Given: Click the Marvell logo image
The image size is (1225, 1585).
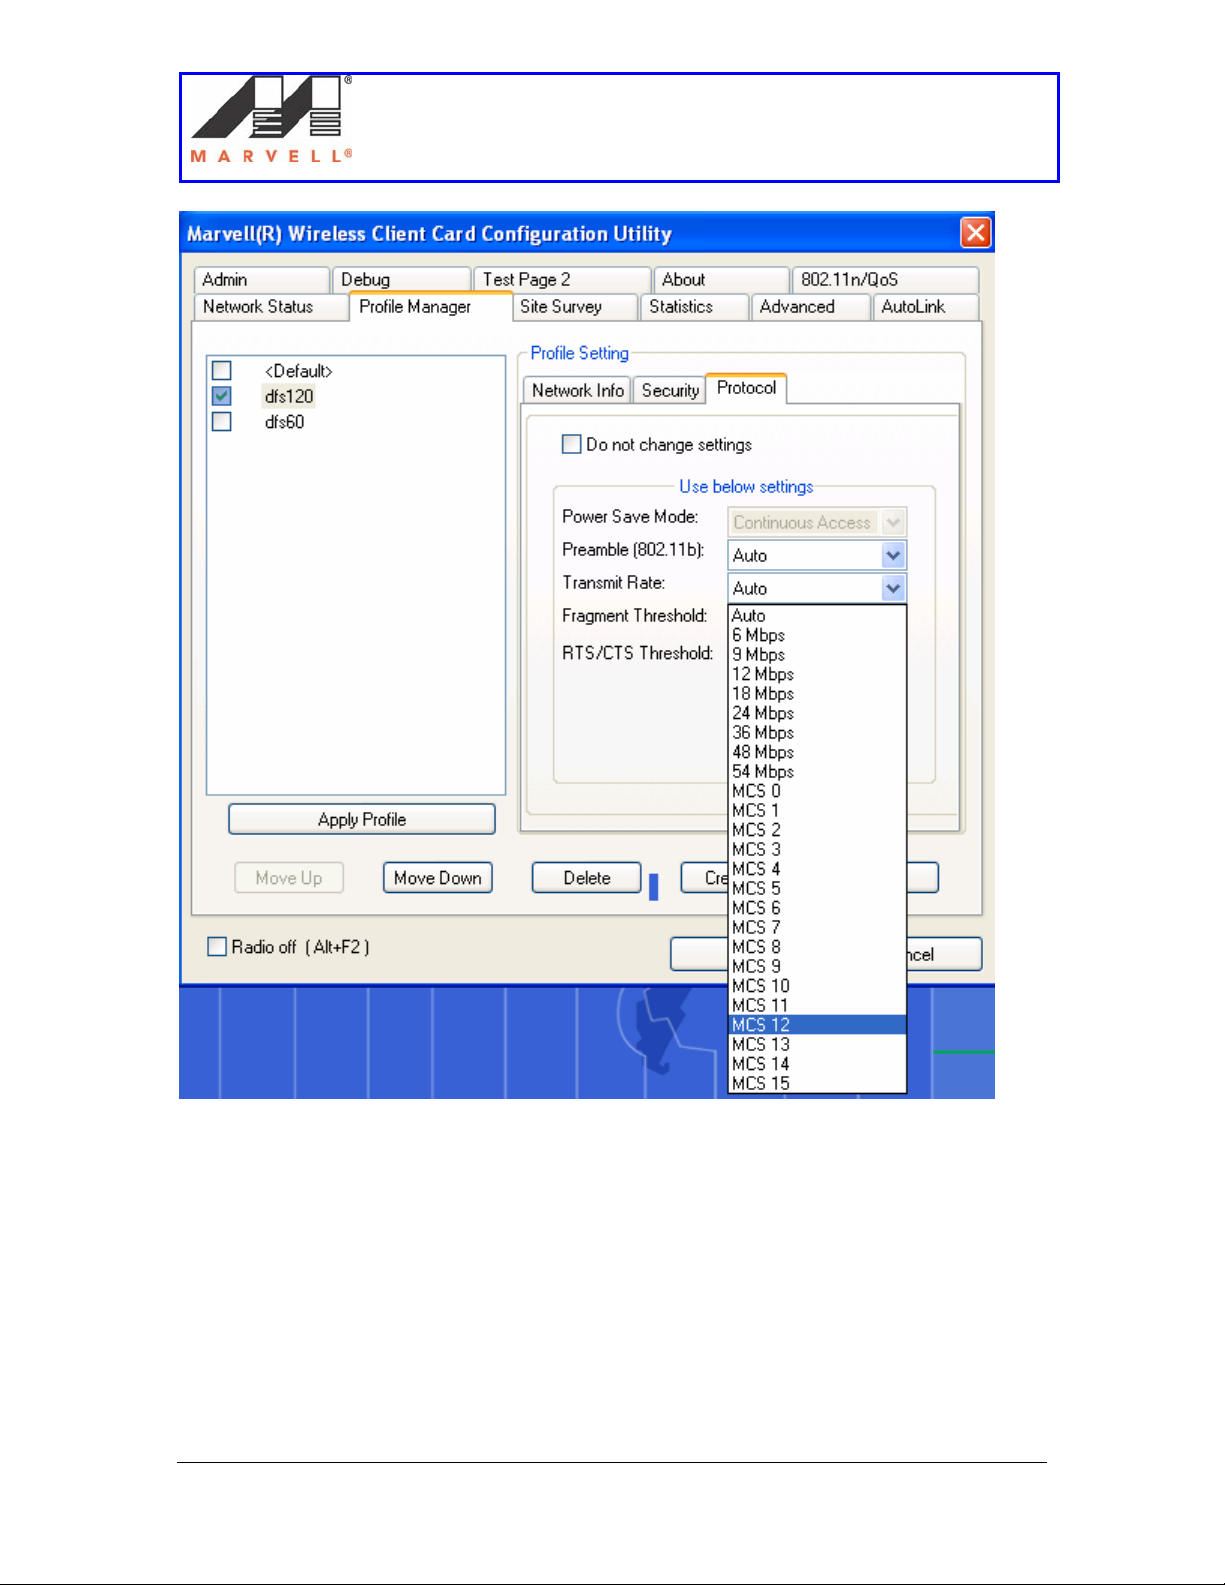Looking at the screenshot, I should (271, 120).
